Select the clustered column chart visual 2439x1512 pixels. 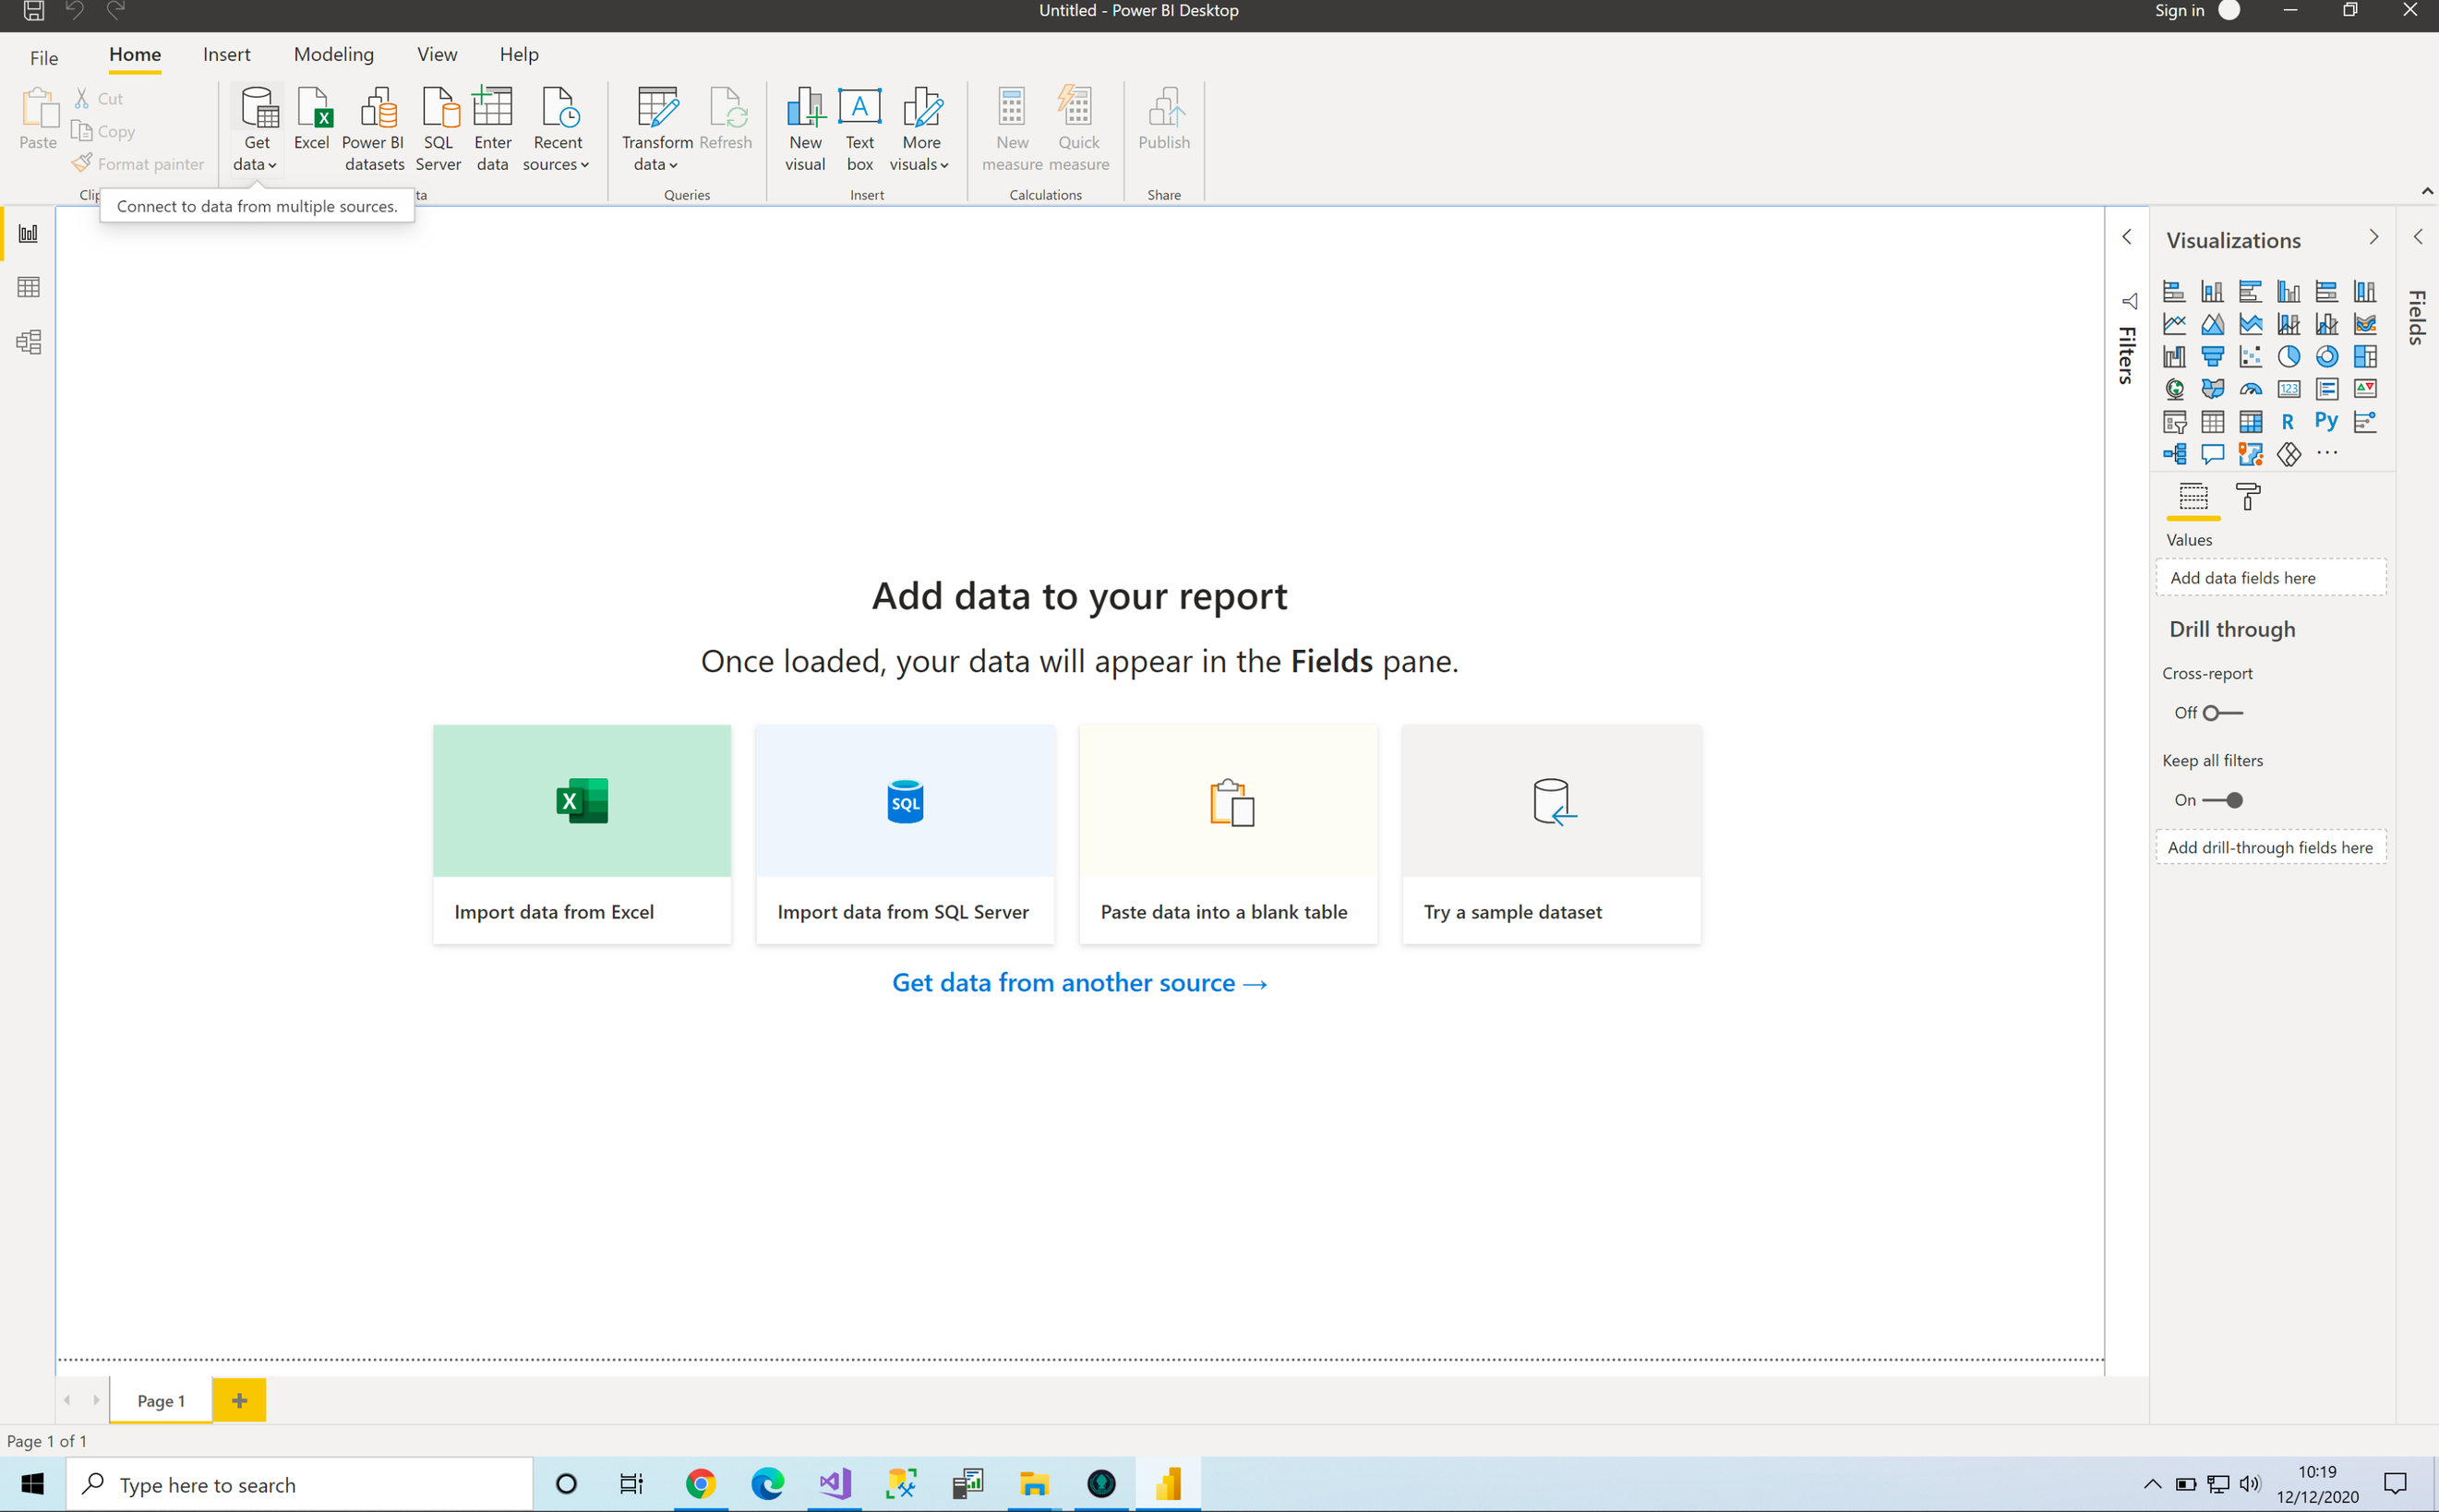(2288, 291)
